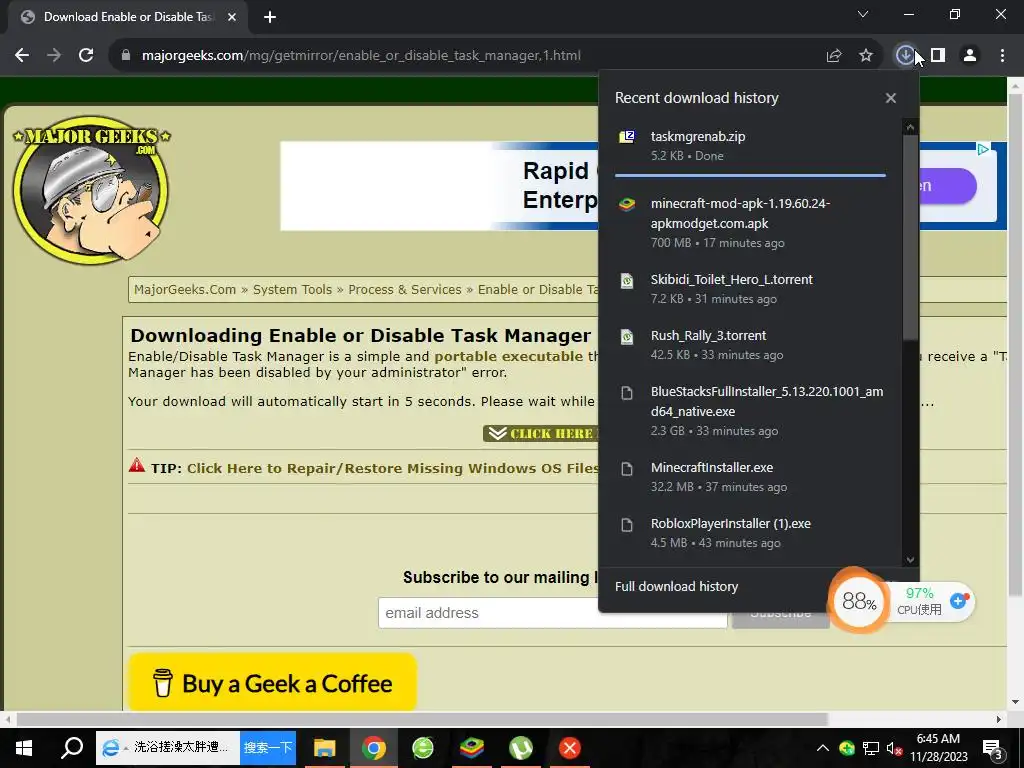
Task: Click the 88% orange memory indicator circle
Action: point(858,601)
